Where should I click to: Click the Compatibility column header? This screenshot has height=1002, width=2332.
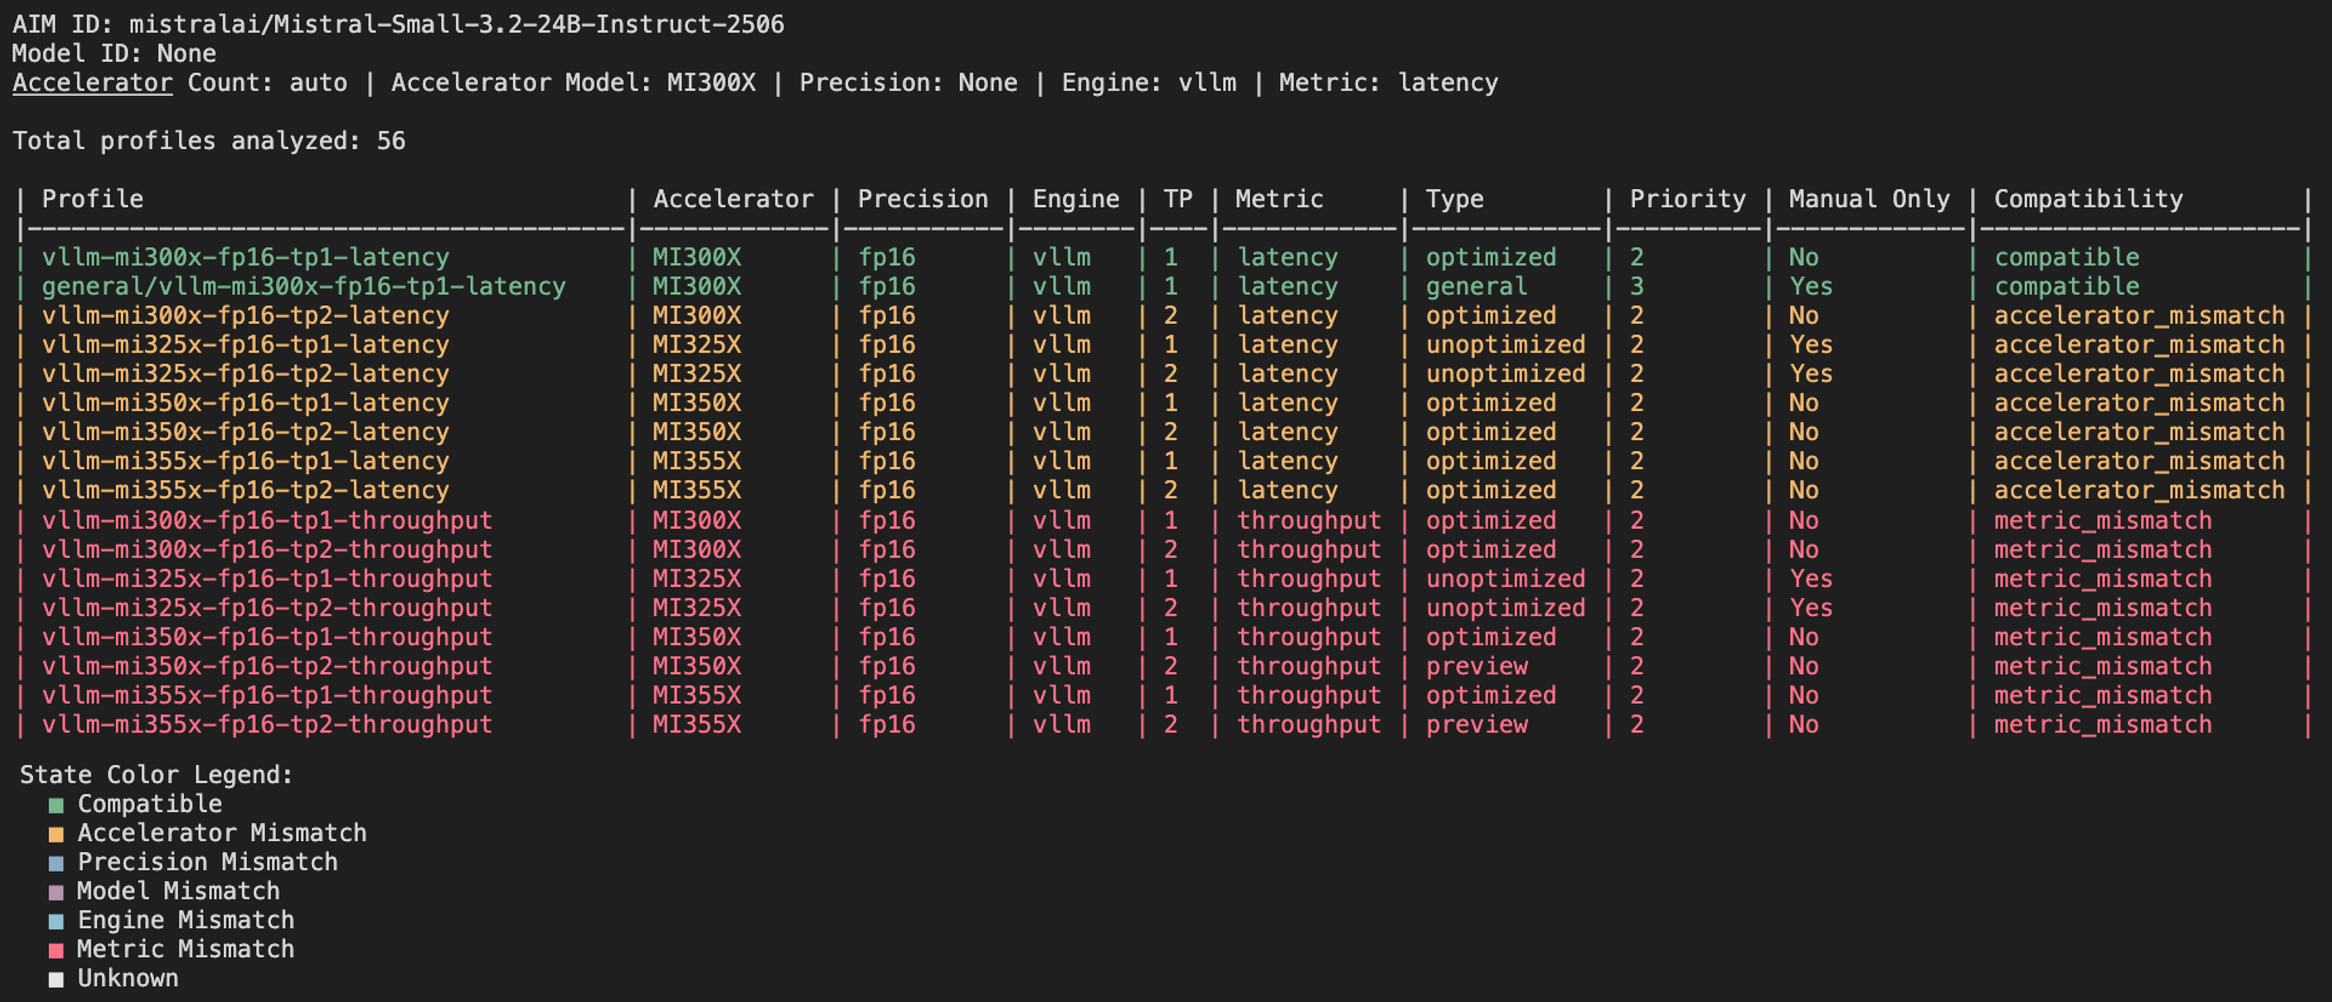coord(2088,199)
